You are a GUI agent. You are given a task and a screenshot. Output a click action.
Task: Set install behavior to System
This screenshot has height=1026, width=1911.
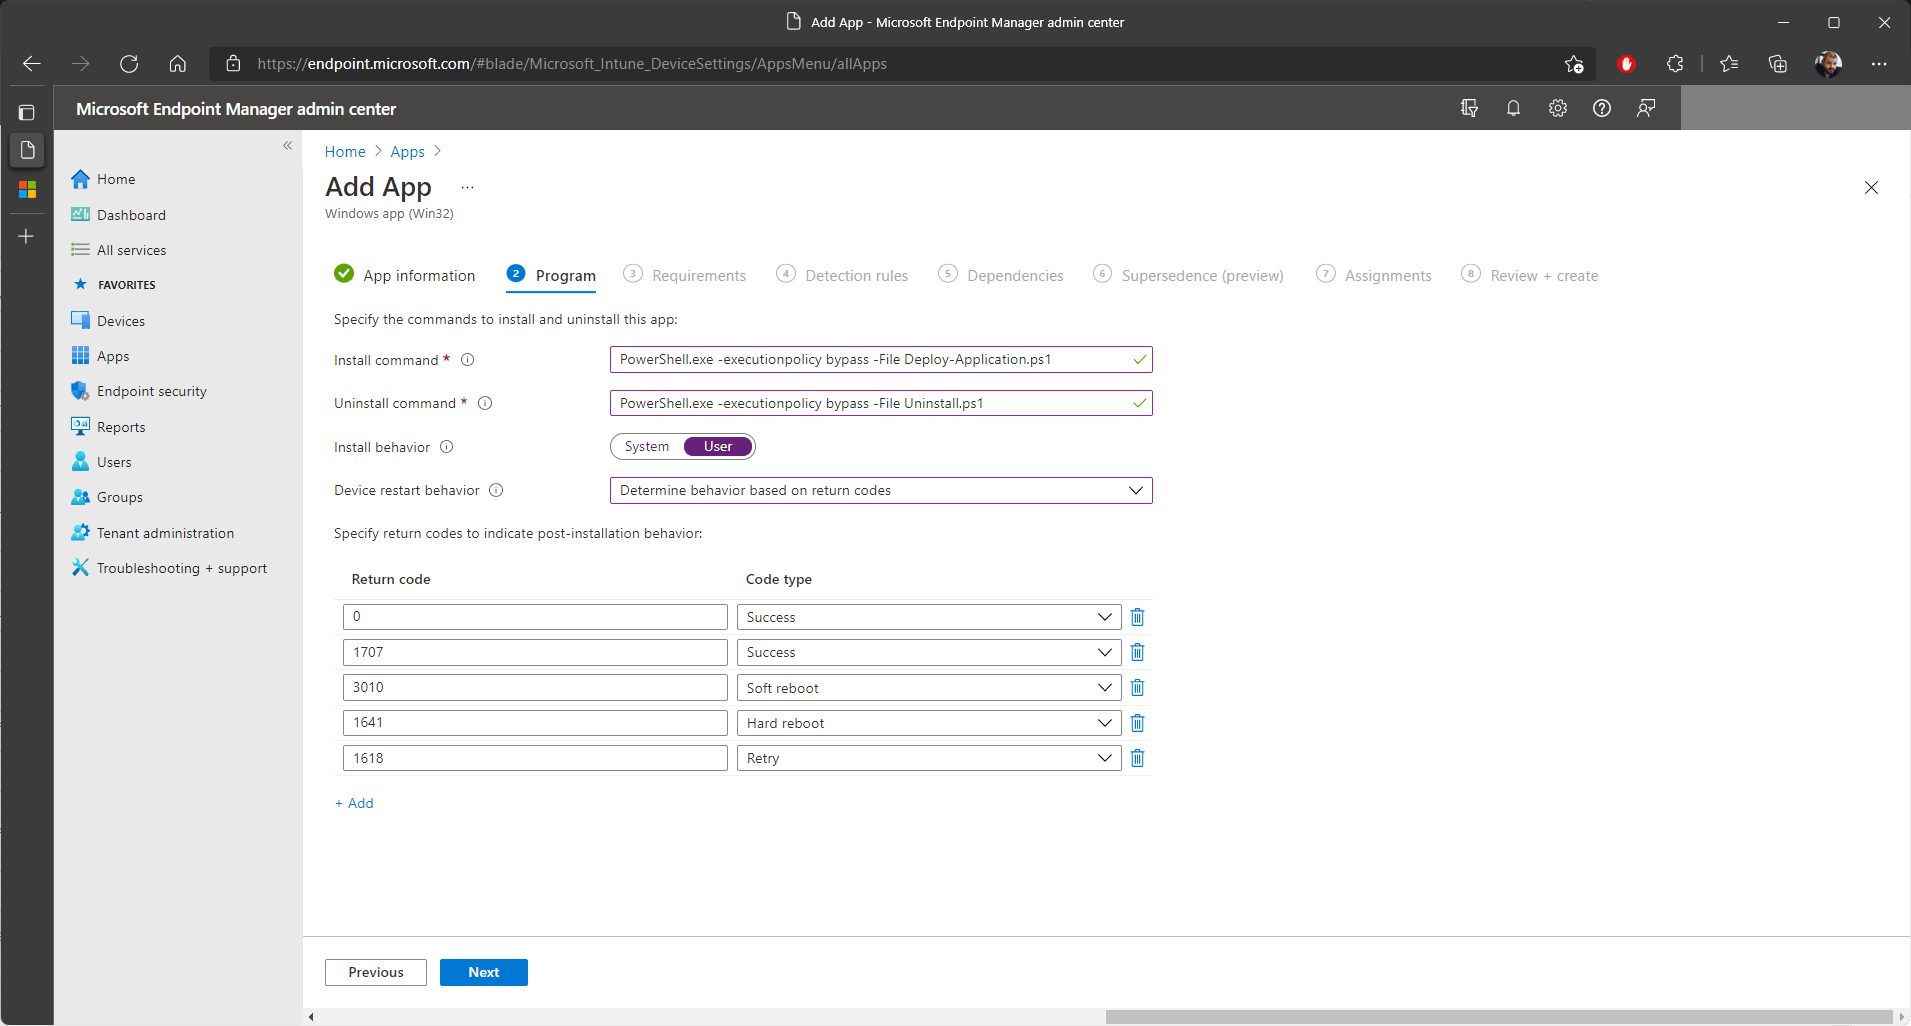[x=647, y=447]
